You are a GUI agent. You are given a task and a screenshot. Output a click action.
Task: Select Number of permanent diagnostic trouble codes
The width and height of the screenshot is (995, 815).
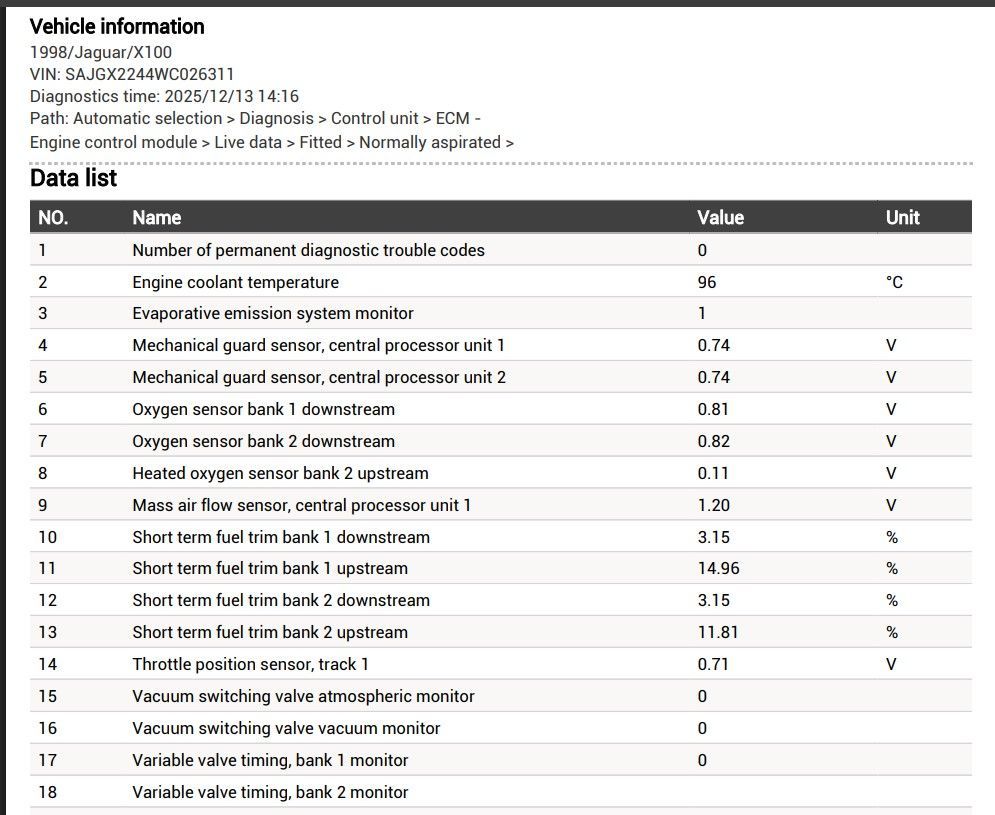click(308, 250)
